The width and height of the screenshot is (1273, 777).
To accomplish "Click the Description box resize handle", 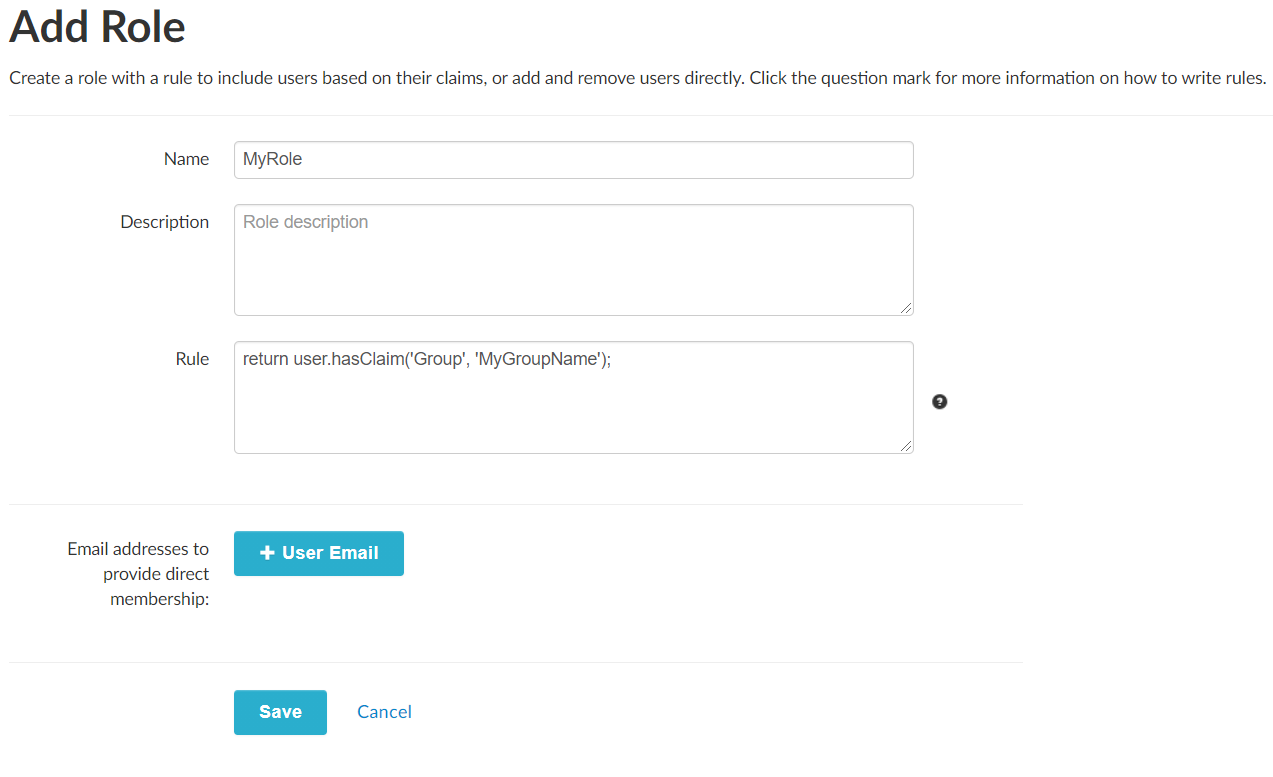I will tap(906, 308).
